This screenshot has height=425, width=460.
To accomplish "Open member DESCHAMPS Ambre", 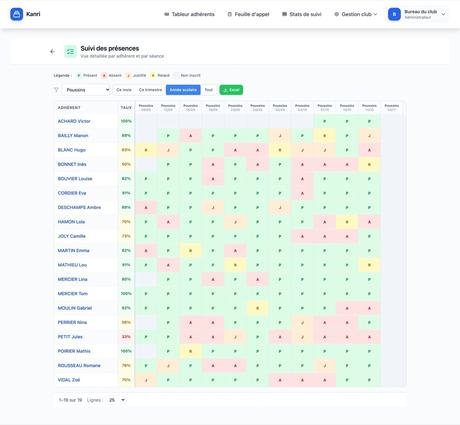I will click(79, 207).
